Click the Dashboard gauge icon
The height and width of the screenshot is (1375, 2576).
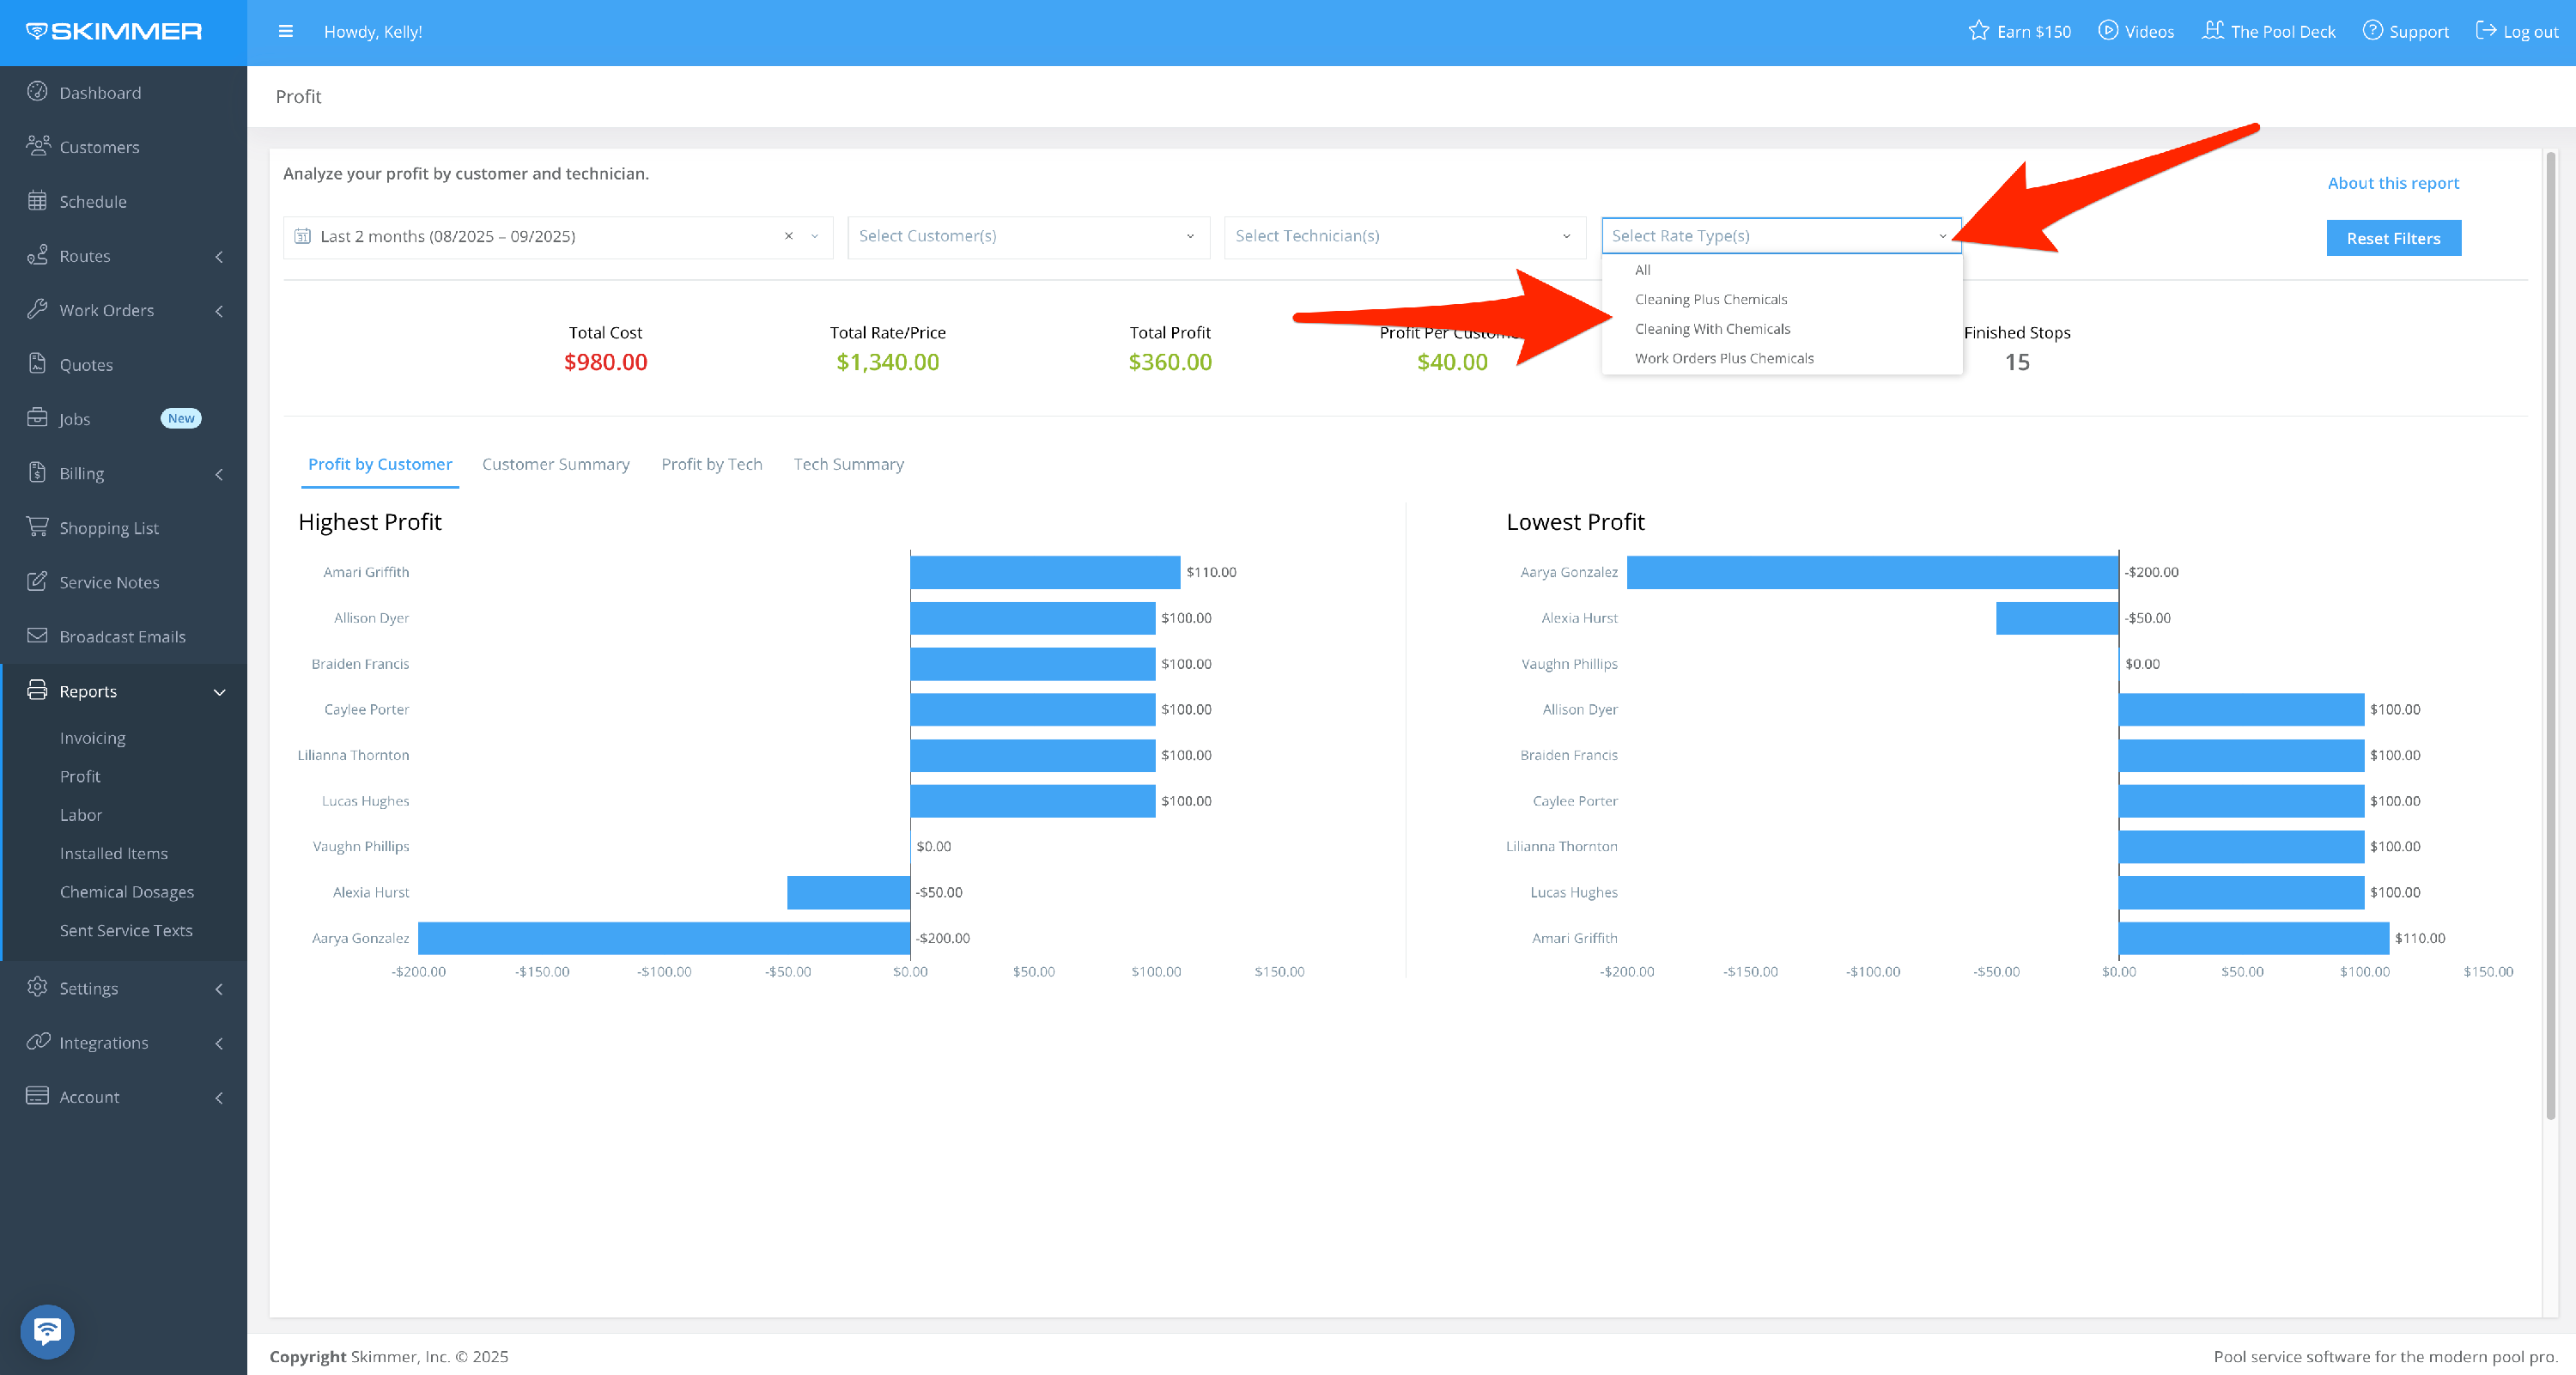click(x=37, y=91)
